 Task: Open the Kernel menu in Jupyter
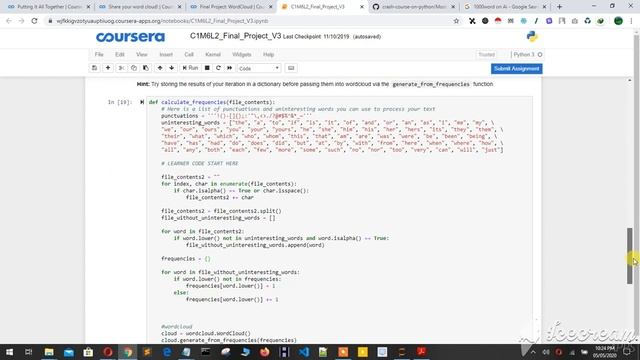(213, 54)
